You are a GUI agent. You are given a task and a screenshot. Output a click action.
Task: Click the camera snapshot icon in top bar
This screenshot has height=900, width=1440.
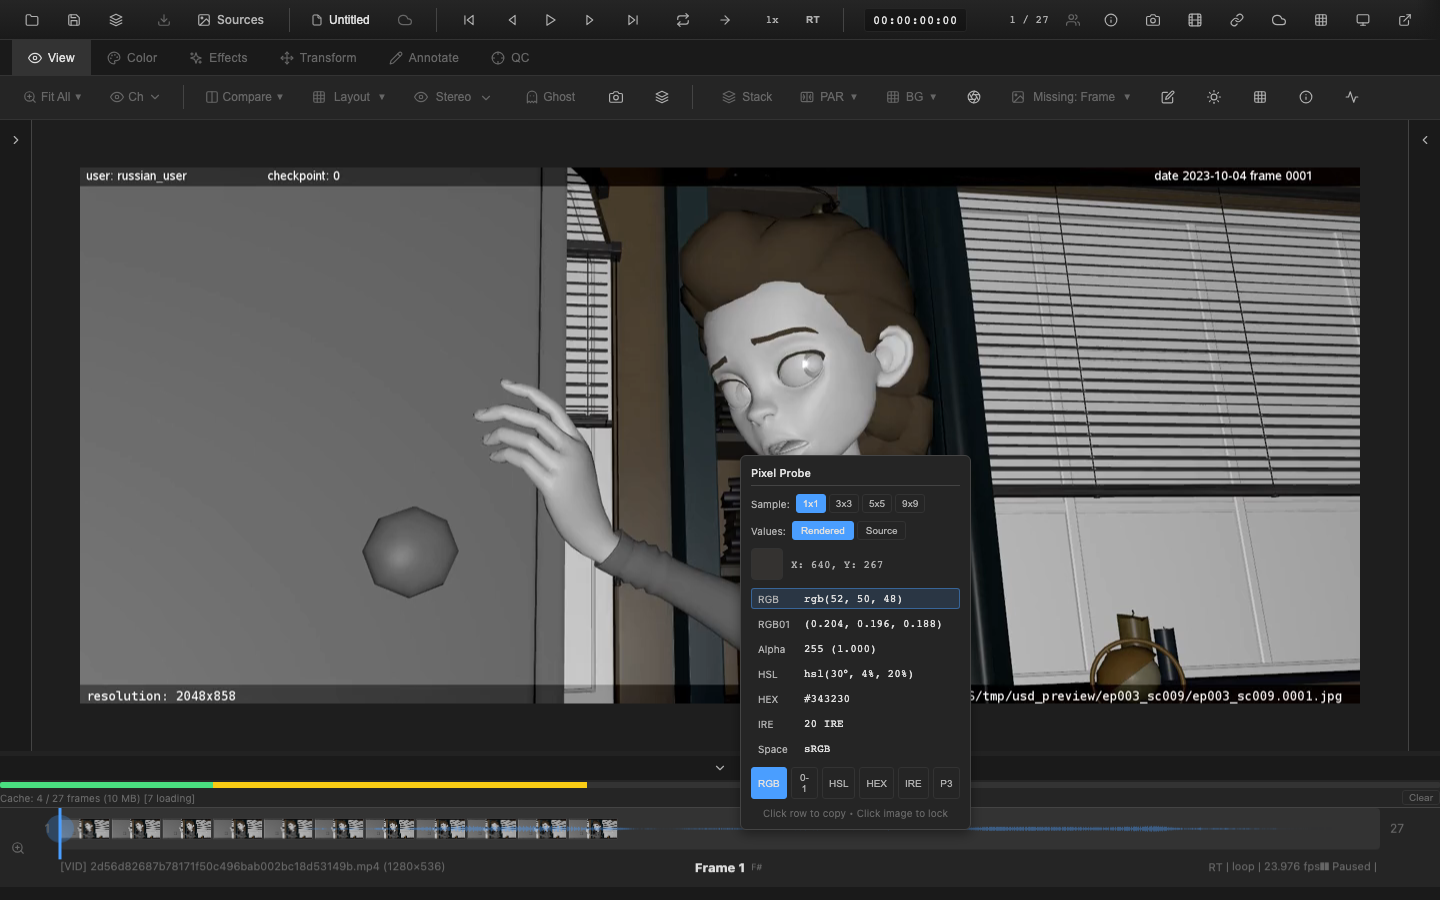click(1153, 20)
